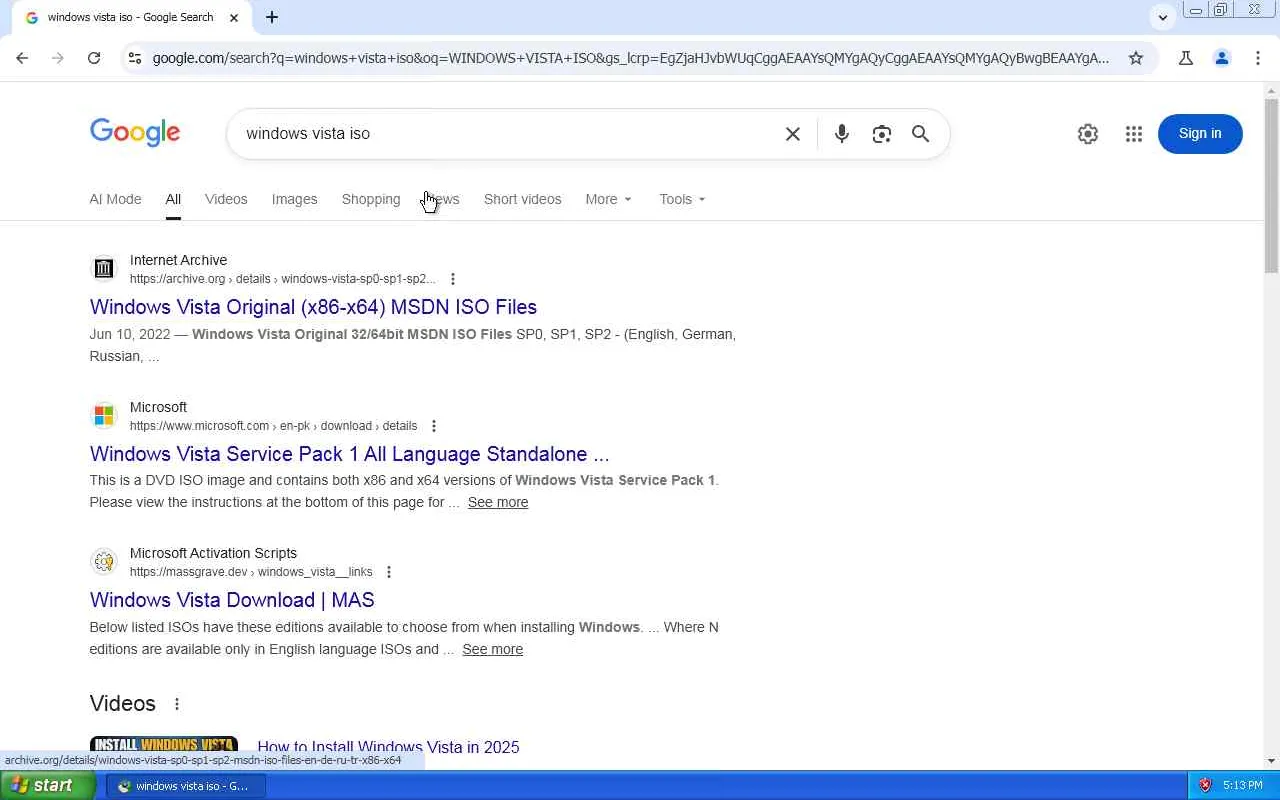Open Microsoft Activation Scripts result options menu

coord(389,572)
